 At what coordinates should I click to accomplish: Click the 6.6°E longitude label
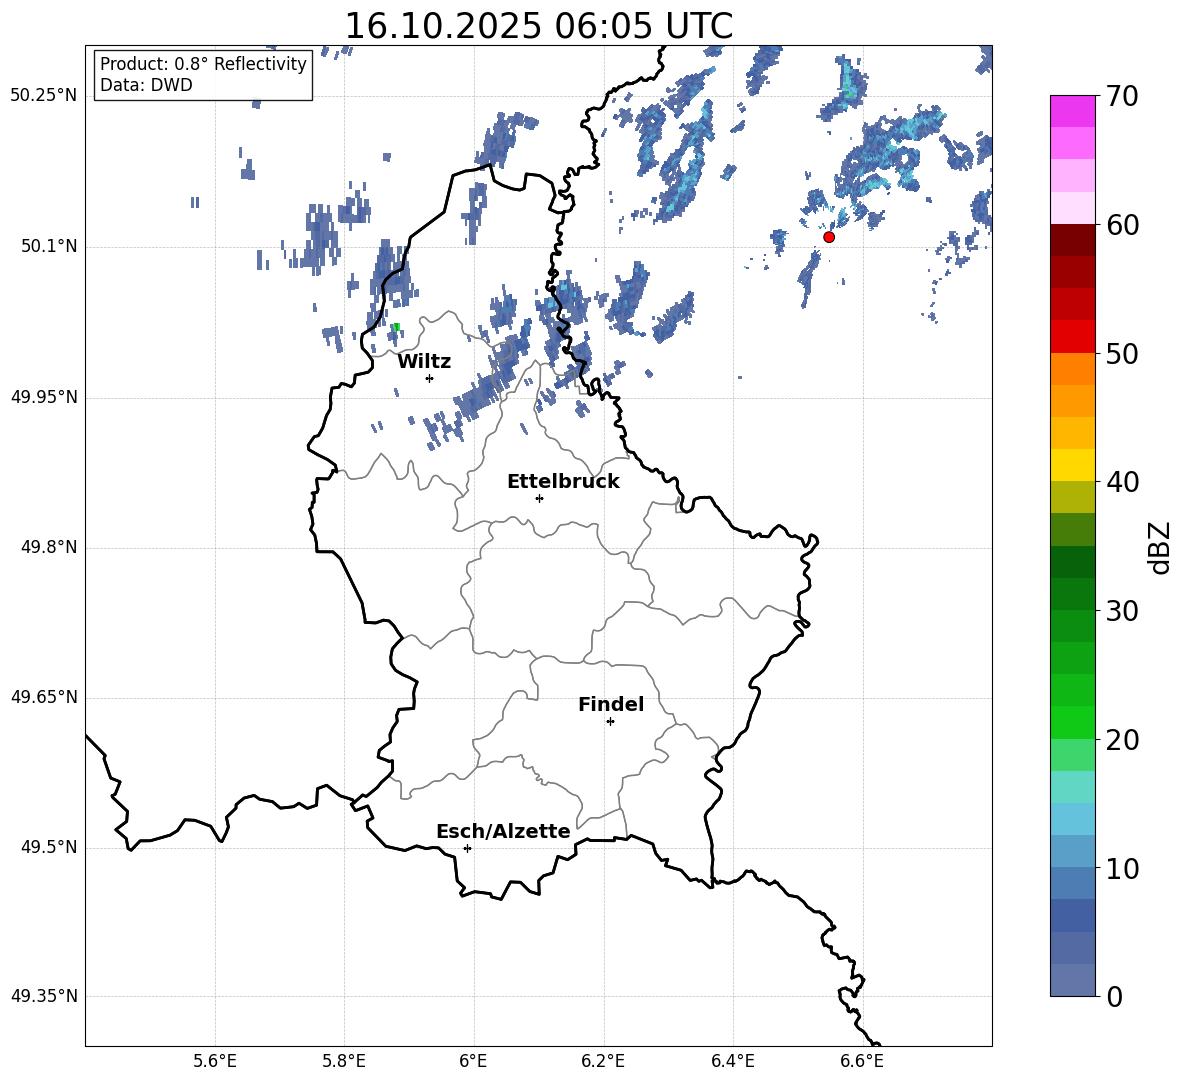tap(862, 1061)
